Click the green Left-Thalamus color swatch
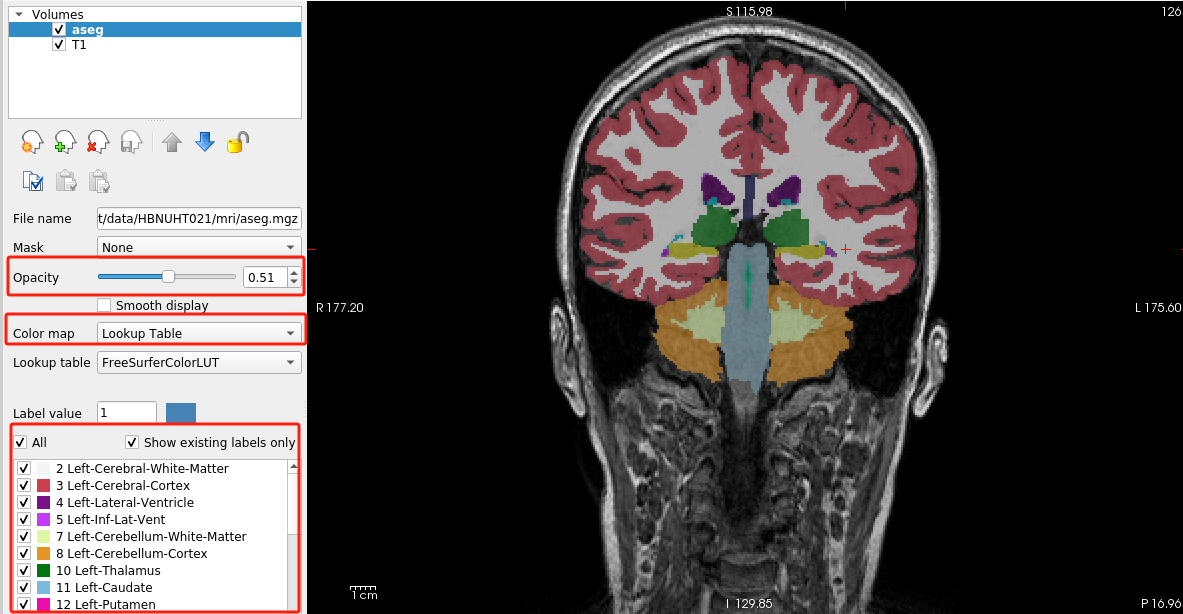 (43, 570)
